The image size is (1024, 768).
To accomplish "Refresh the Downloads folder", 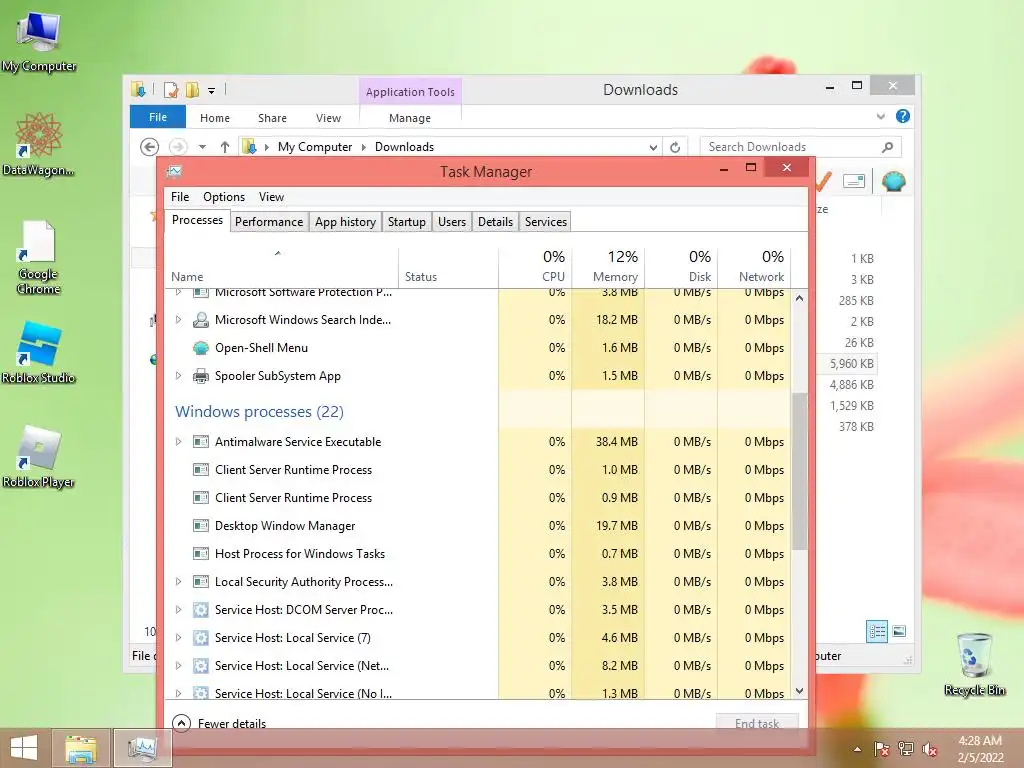I will pos(675,147).
